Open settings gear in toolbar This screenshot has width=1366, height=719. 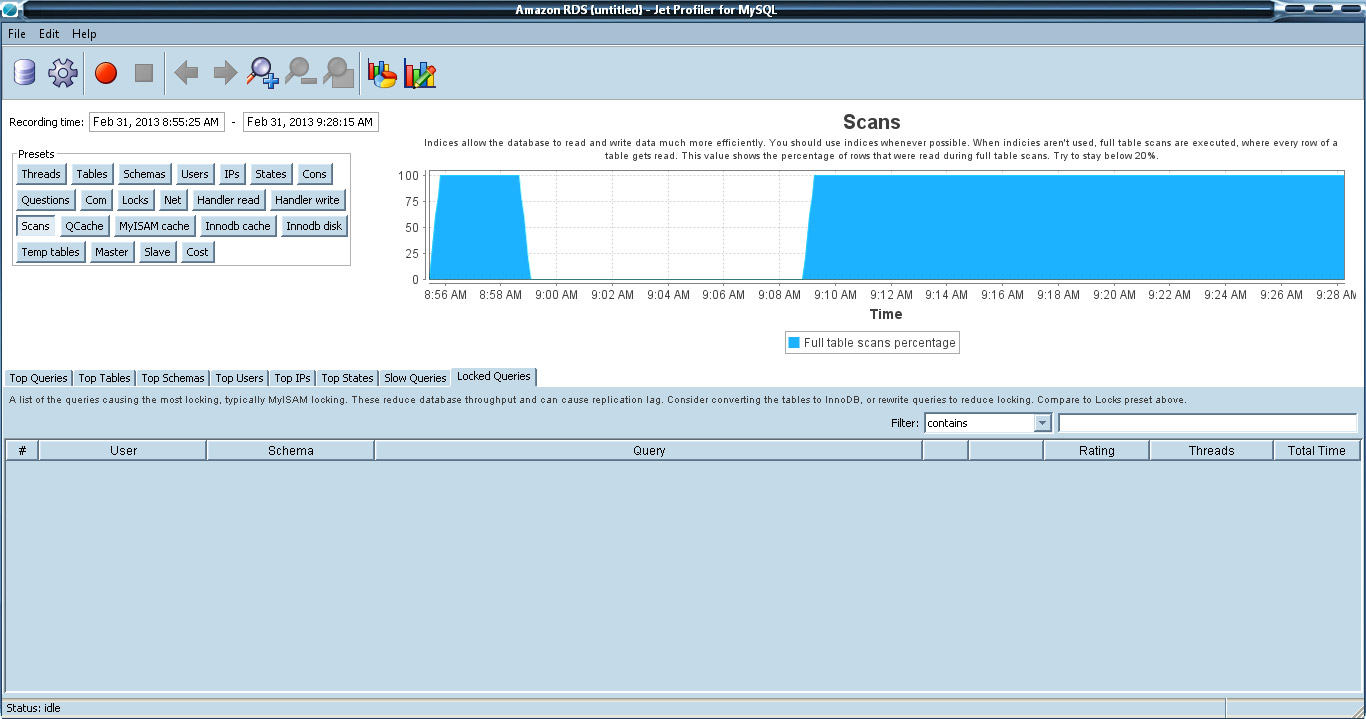63,72
